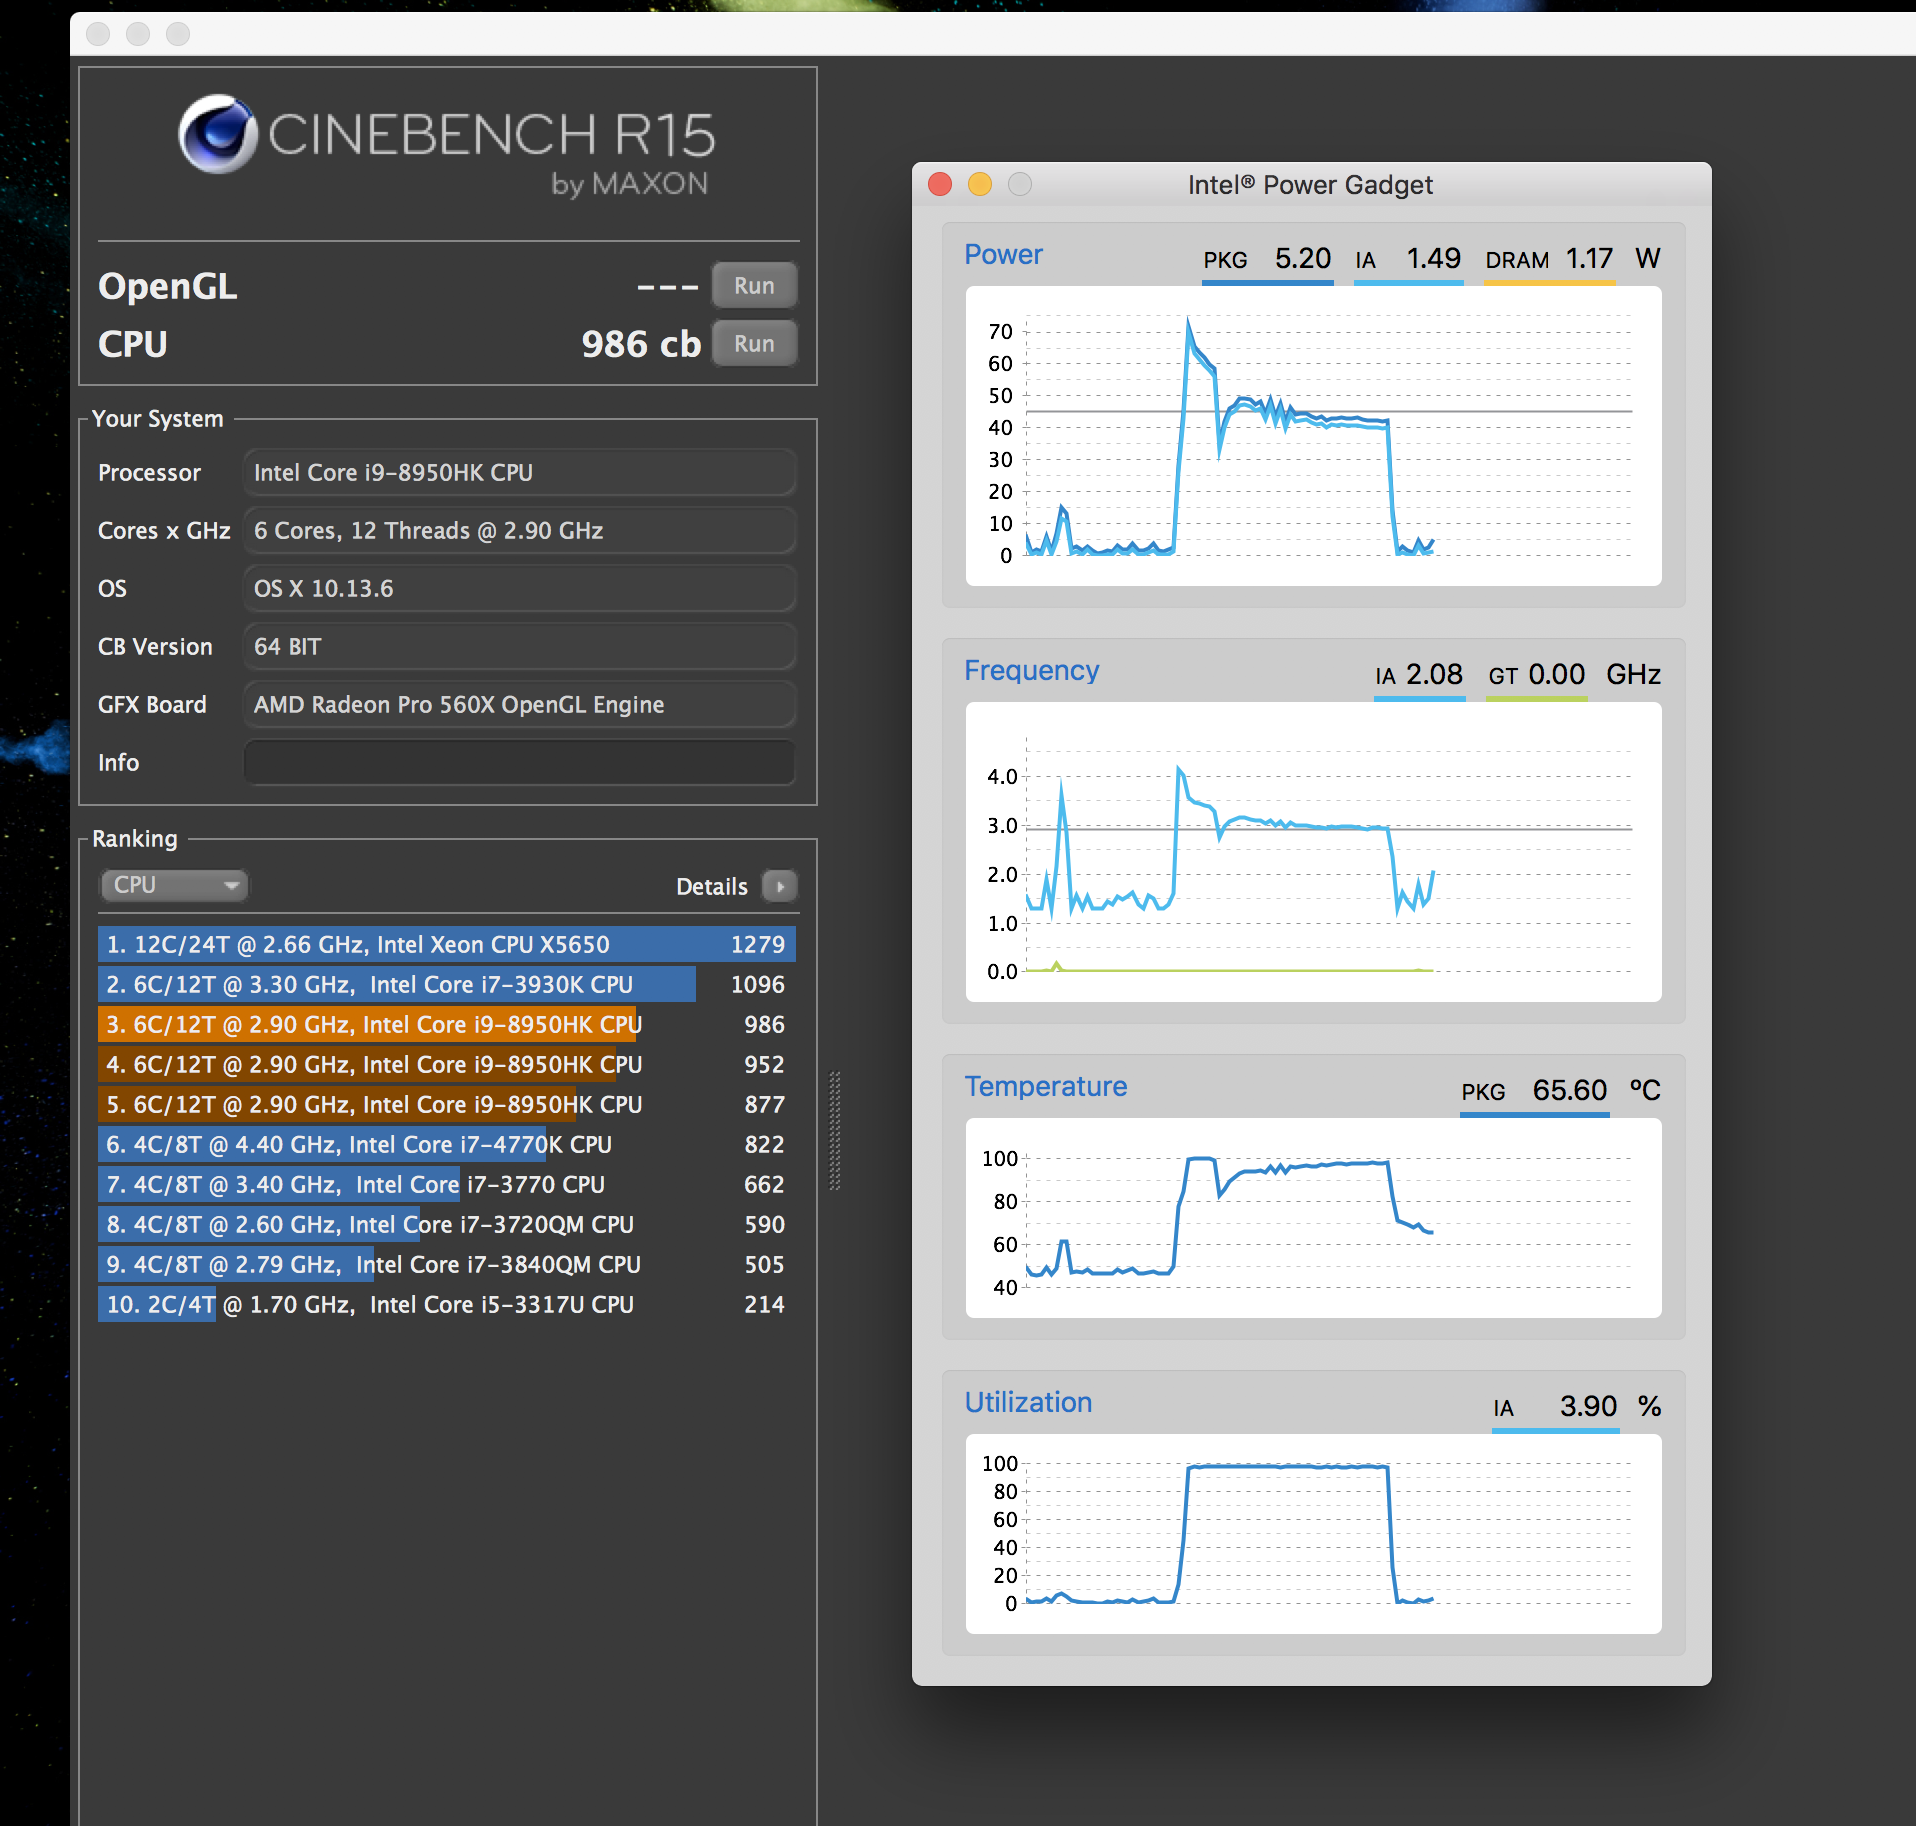Screen dimensions: 1916x1826
Task: Select the Core i7-4770K ranking row
Action: tap(447, 1145)
